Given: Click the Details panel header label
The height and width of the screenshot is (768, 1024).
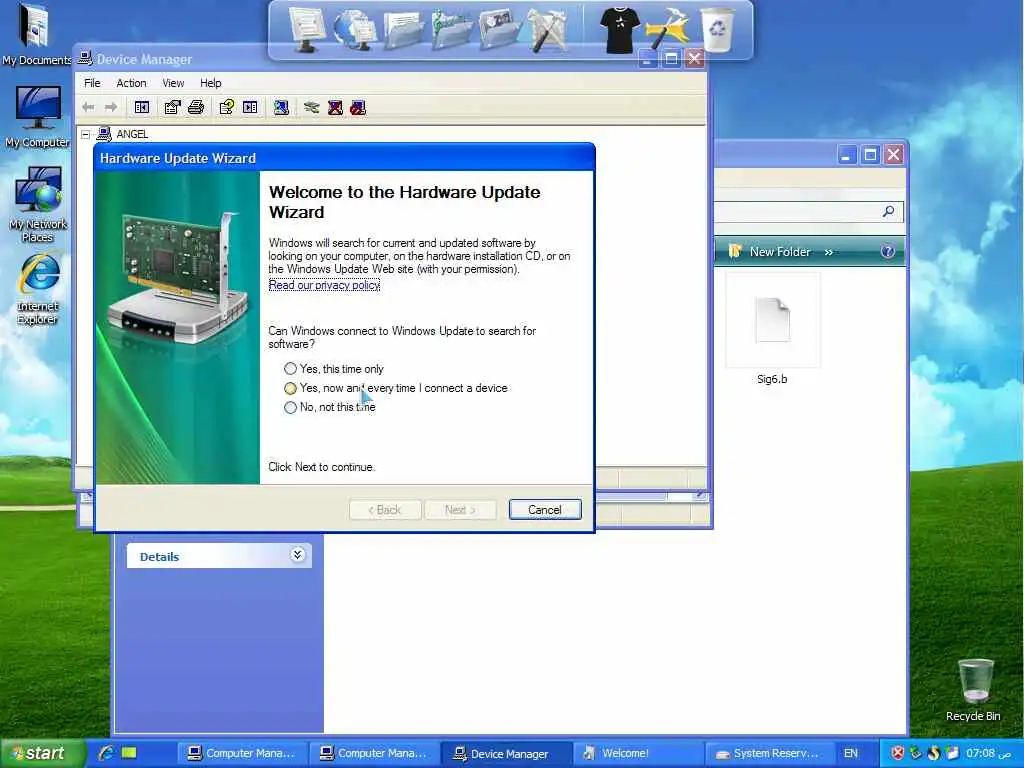Looking at the screenshot, I should (x=159, y=557).
